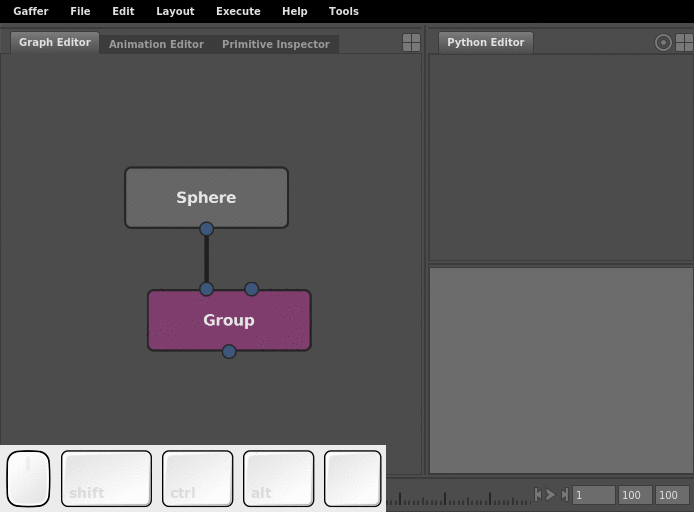694x512 pixels.
Task: Click the Group node's second input plug
Action: click(x=252, y=289)
